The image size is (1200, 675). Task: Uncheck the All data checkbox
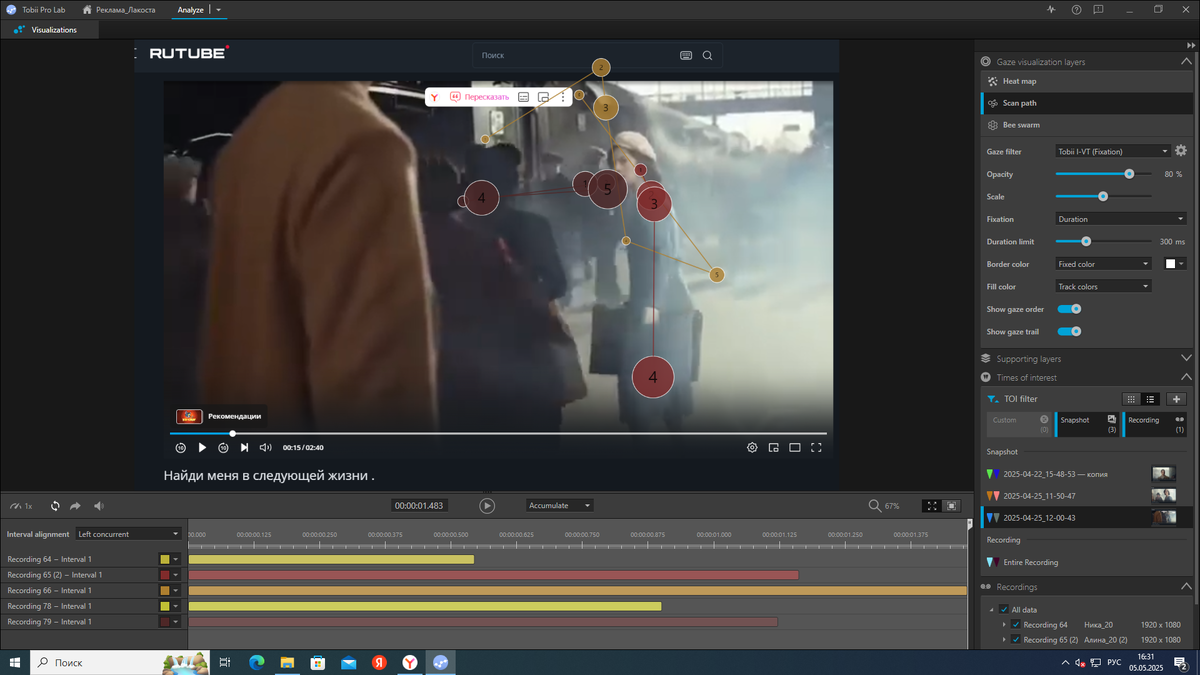click(1004, 609)
